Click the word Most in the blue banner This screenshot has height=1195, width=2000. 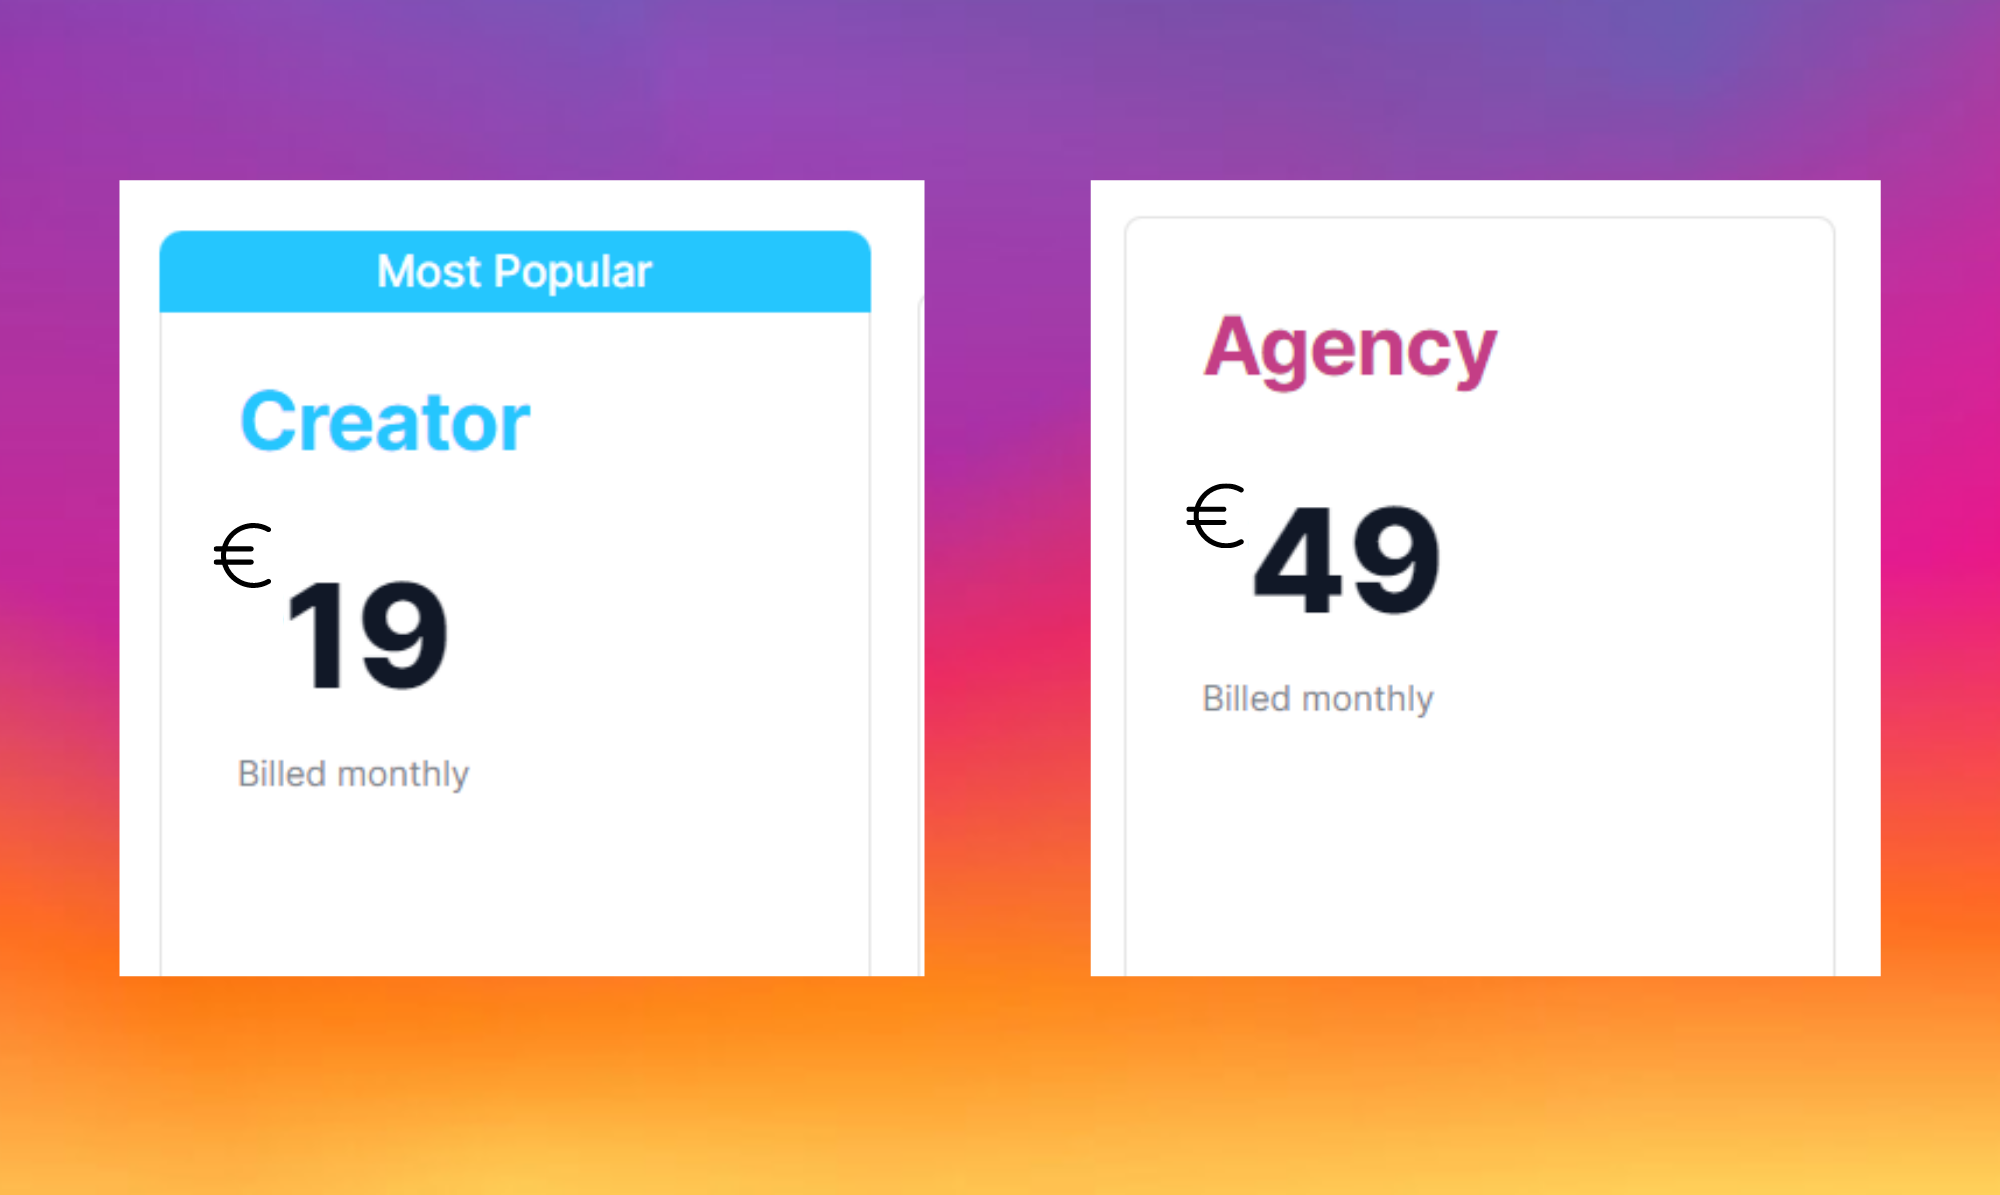429,272
